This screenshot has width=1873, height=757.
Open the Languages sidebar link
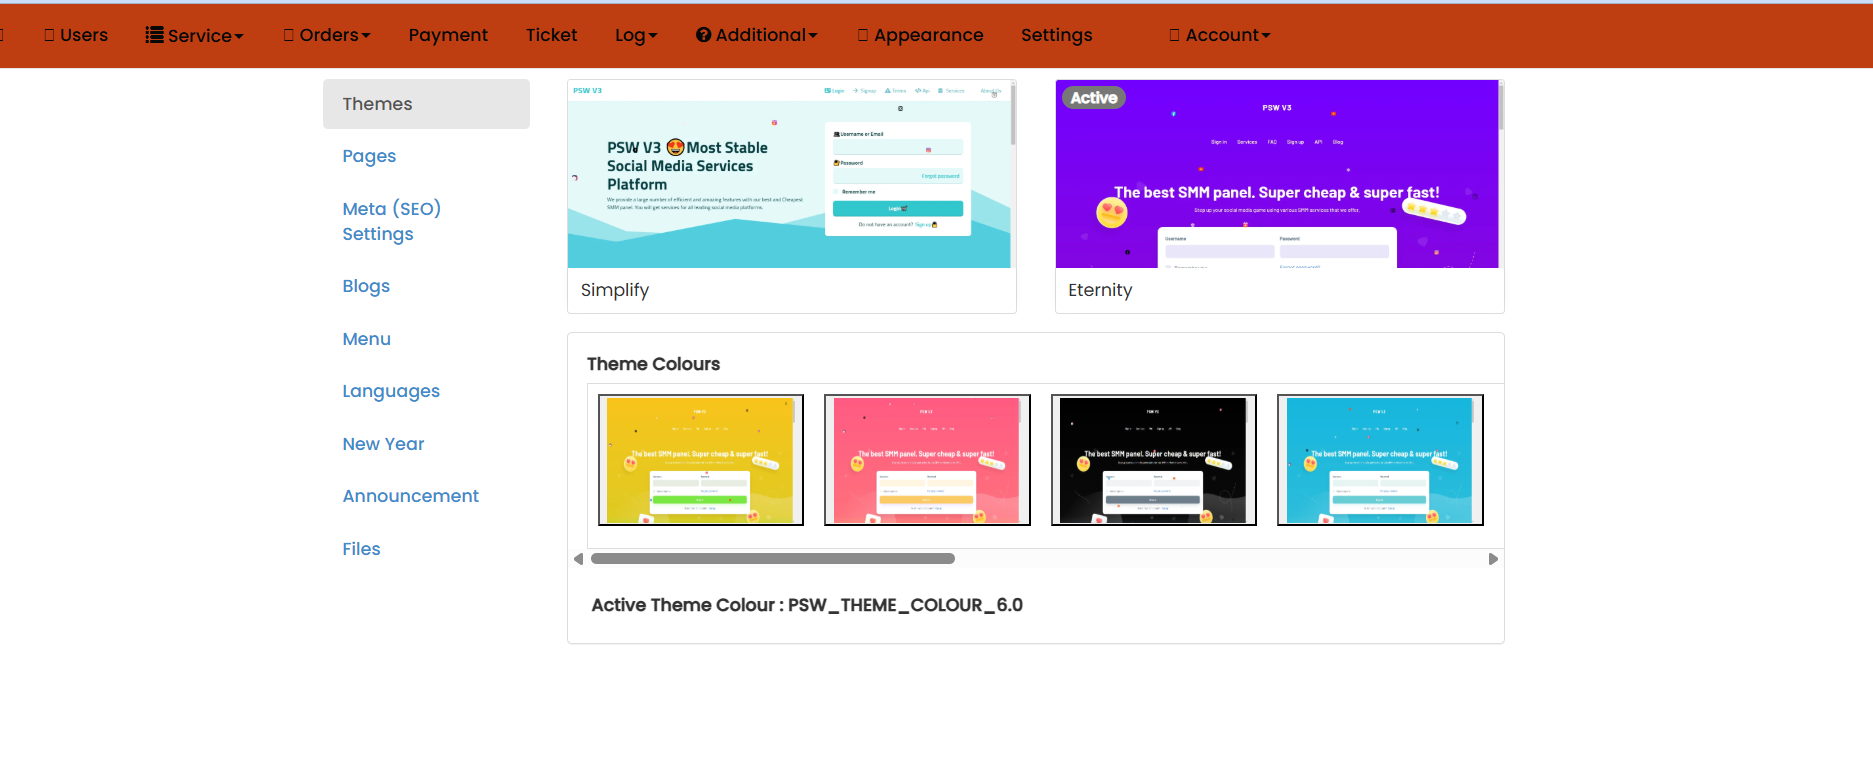pos(391,391)
